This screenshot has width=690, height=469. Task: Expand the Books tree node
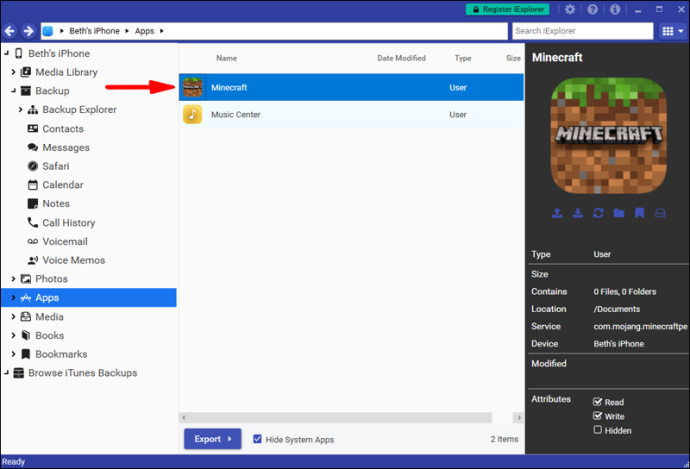point(13,335)
